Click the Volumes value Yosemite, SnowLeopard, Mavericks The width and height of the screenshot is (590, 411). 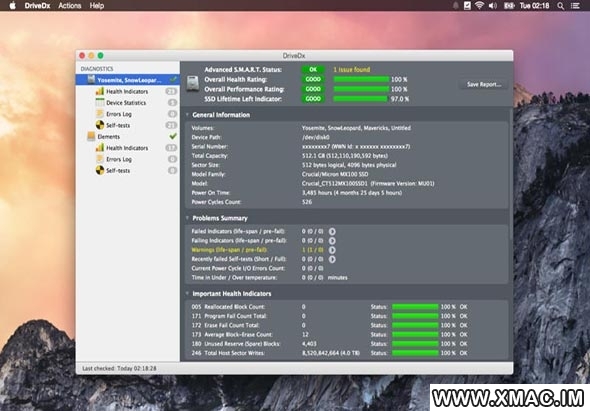click(356, 128)
